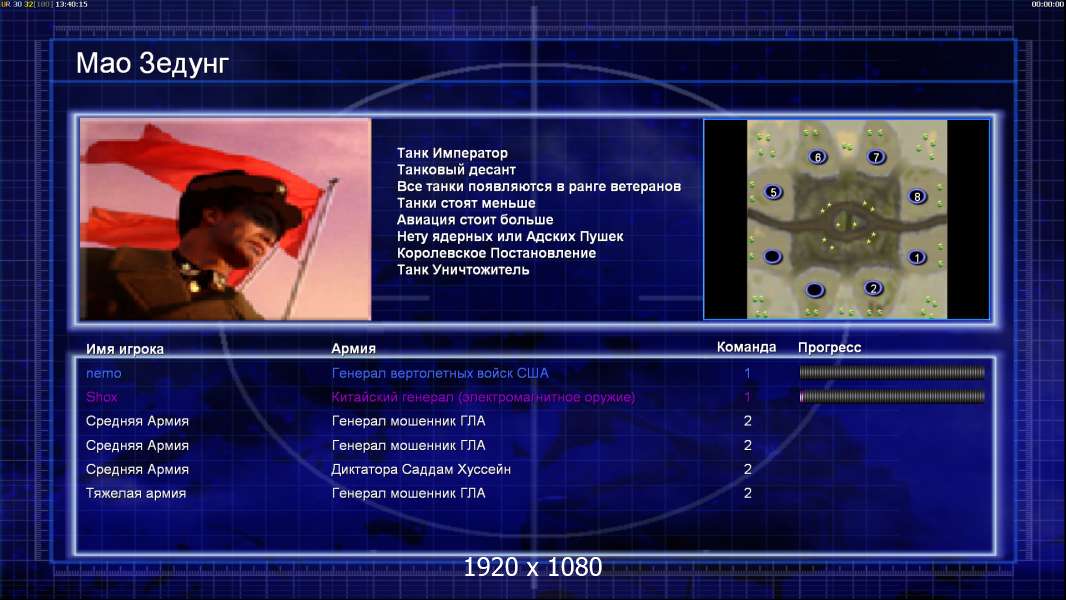Click team number 2 in Саддам Хуссейн row

pyautogui.click(x=748, y=469)
